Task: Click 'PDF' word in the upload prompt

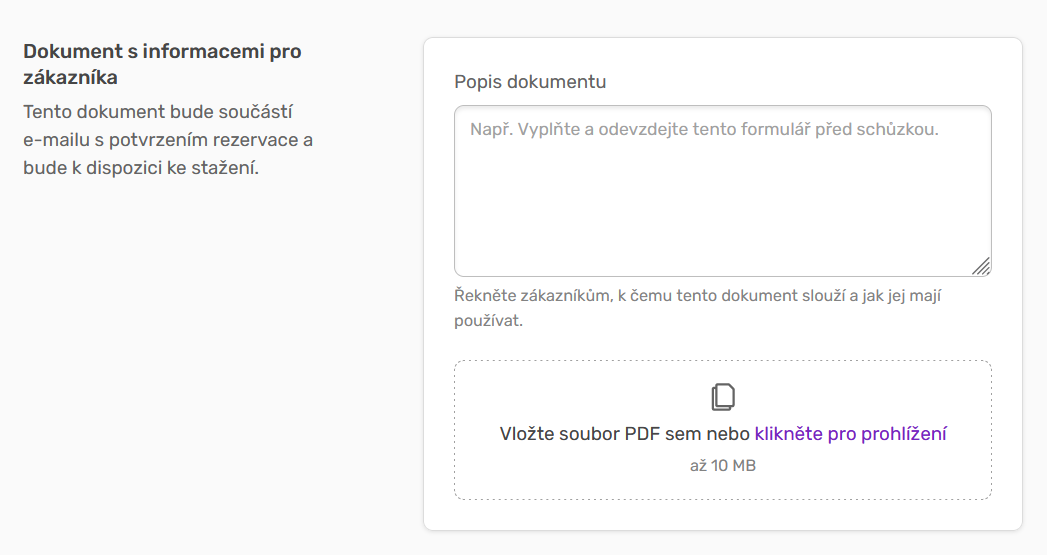Action: 642,434
